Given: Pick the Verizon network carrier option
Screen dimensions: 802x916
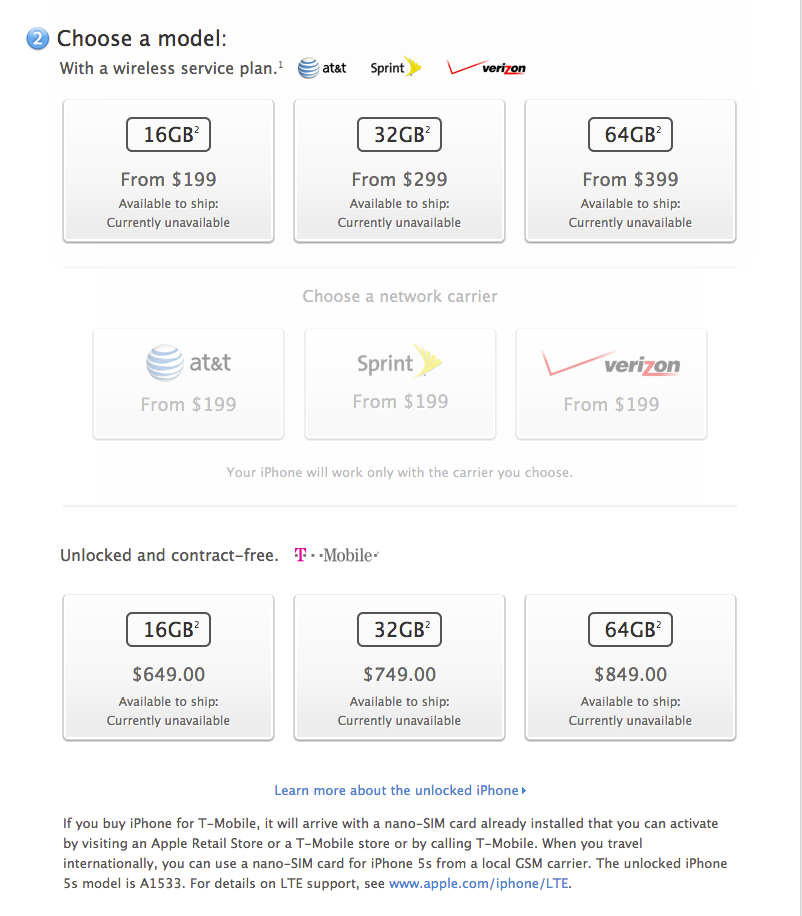Looking at the screenshot, I should (611, 384).
